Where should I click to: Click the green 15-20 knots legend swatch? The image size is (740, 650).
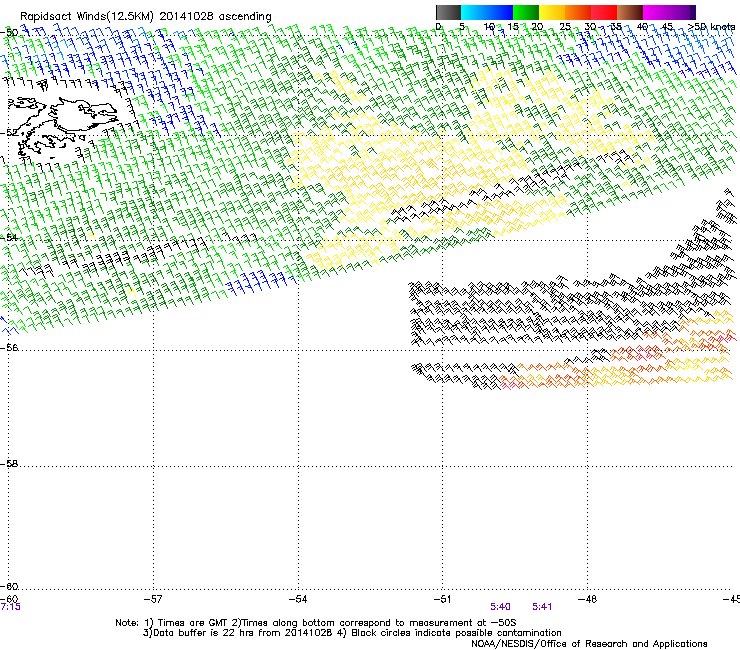526,12
